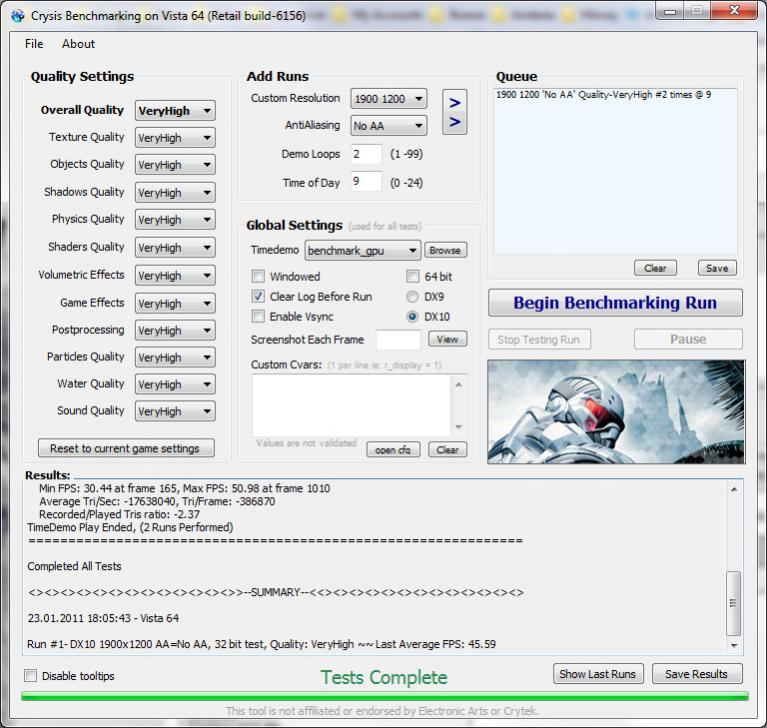This screenshot has width=767, height=728.
Task: Click inside the Custom Cvars text area
Action: [351, 406]
